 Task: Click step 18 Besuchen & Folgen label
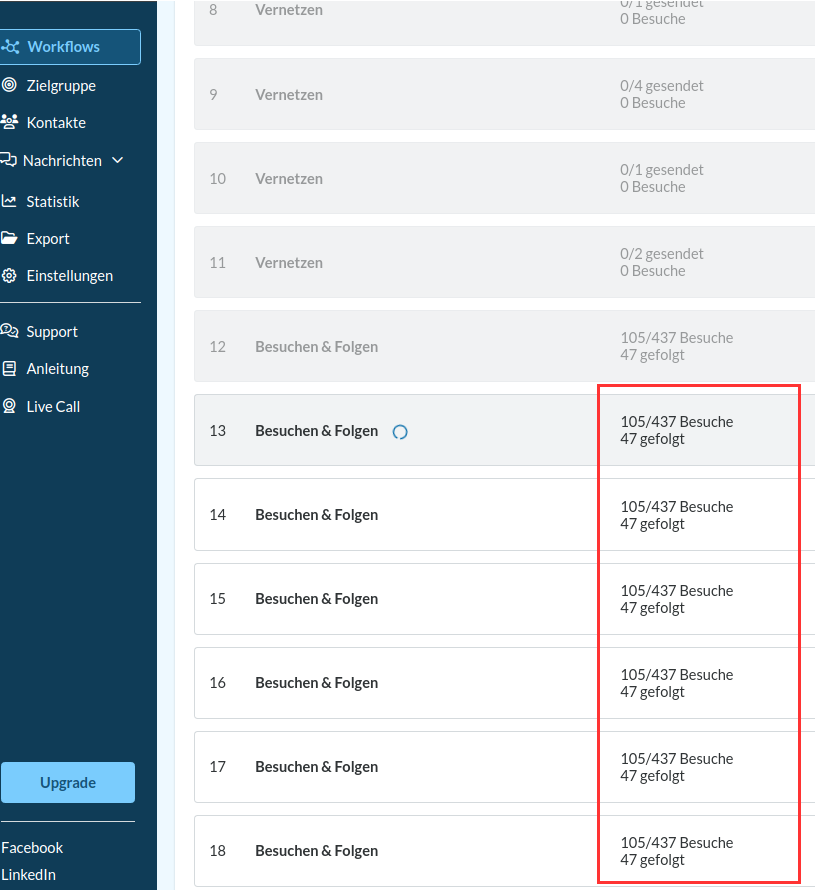pyautogui.click(x=316, y=851)
